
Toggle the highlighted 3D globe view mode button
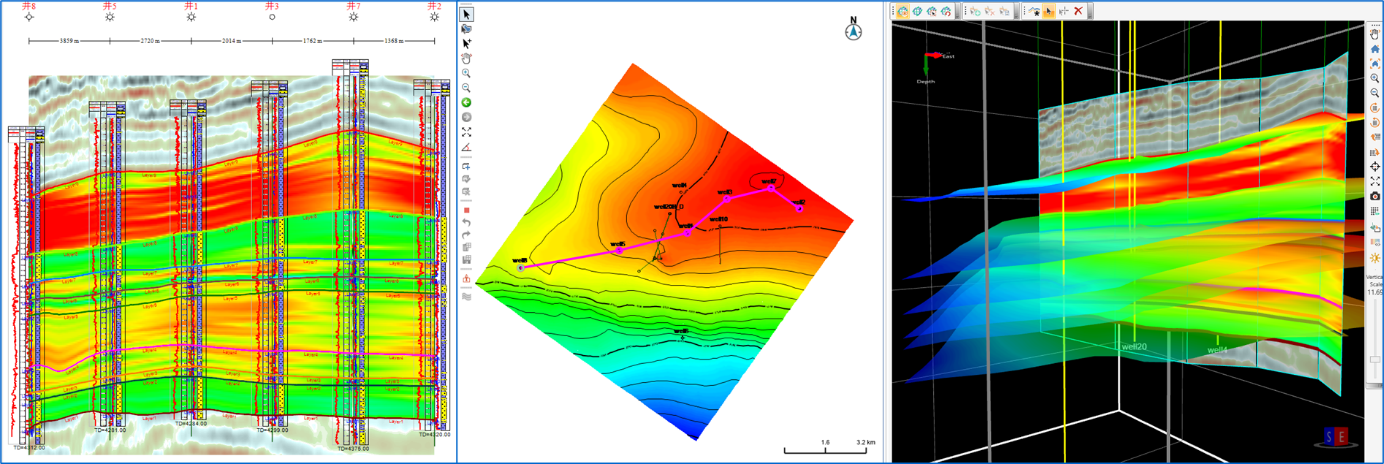pyautogui.click(x=902, y=11)
